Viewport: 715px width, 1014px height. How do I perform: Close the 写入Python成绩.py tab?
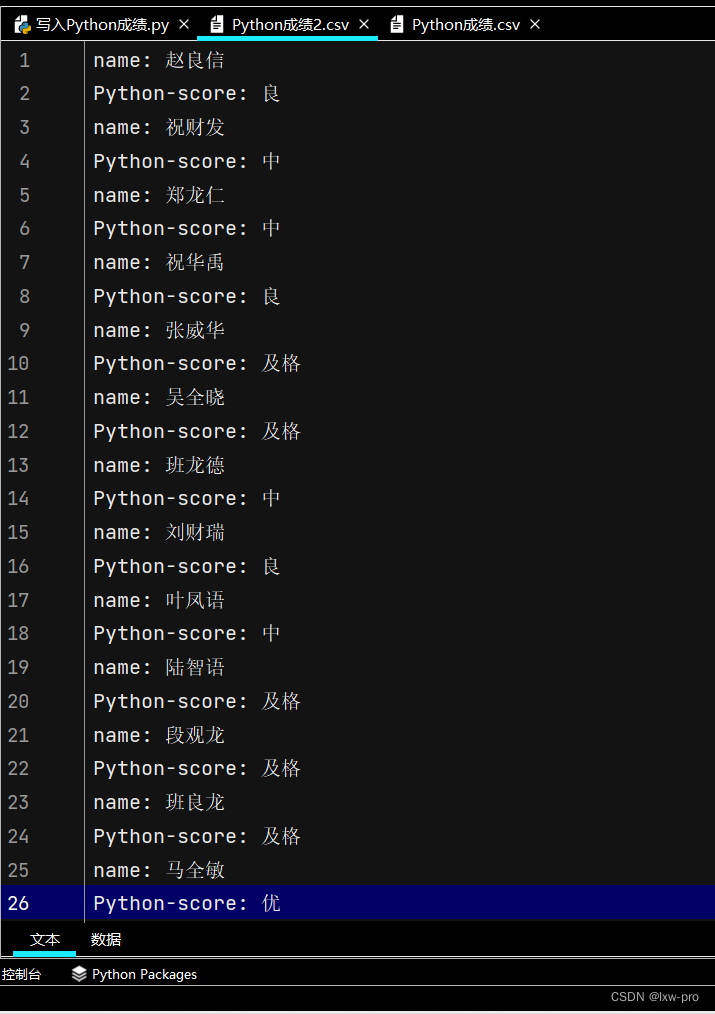coord(184,25)
